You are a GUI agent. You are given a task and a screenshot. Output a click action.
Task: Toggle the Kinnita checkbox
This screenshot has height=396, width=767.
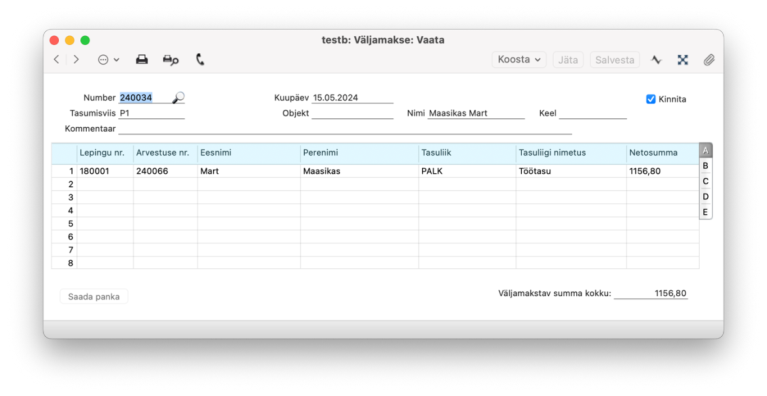pyautogui.click(x=651, y=99)
